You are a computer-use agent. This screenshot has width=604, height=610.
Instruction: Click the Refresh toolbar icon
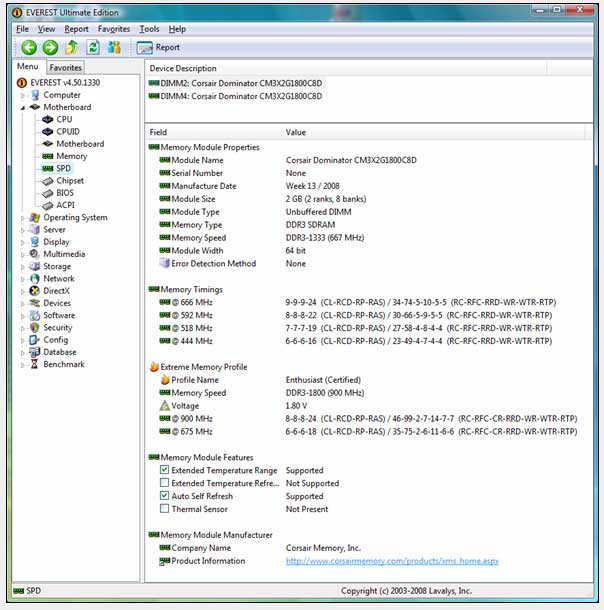click(x=93, y=47)
